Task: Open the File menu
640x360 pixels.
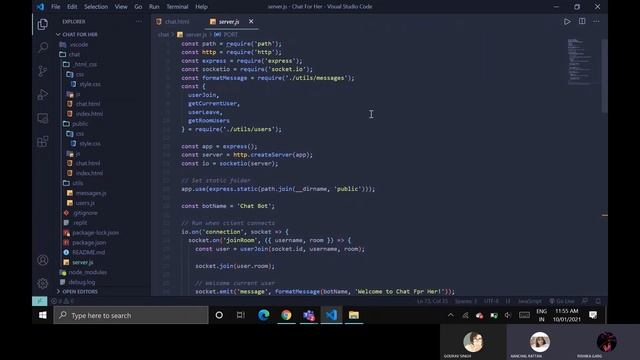Action: click(56, 7)
